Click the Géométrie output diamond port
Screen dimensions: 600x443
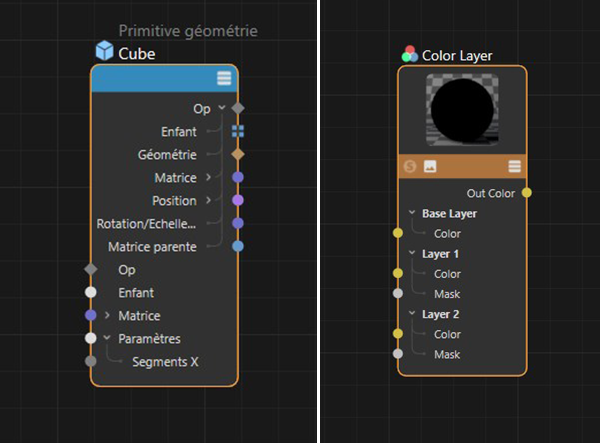pyautogui.click(x=237, y=155)
